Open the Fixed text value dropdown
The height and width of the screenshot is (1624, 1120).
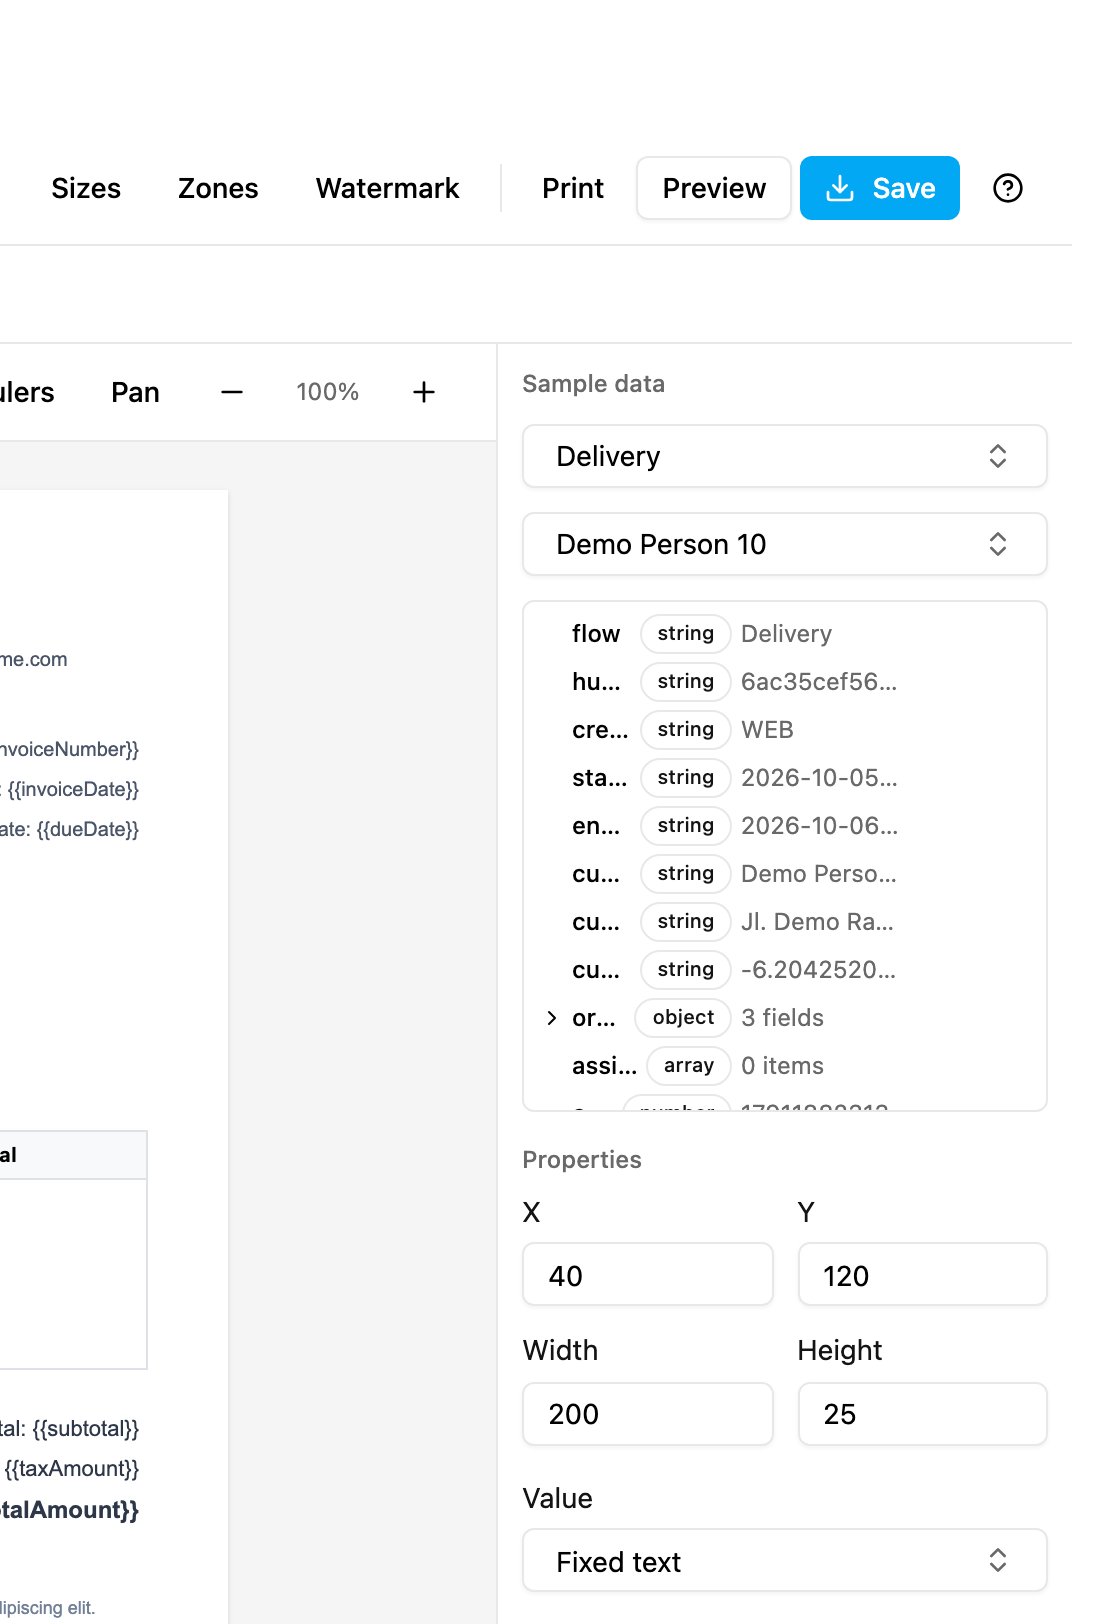[785, 1560]
